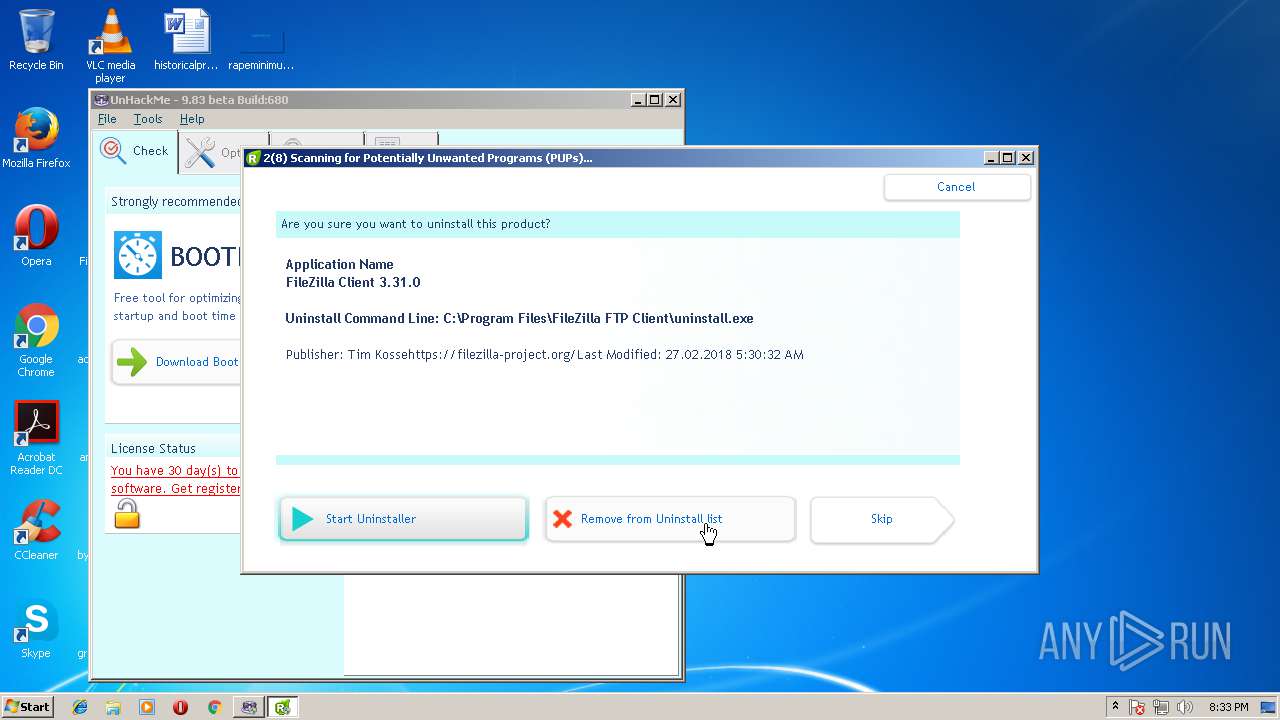
Task: Click the Publisher Tim Kosse line
Action: click(544, 355)
